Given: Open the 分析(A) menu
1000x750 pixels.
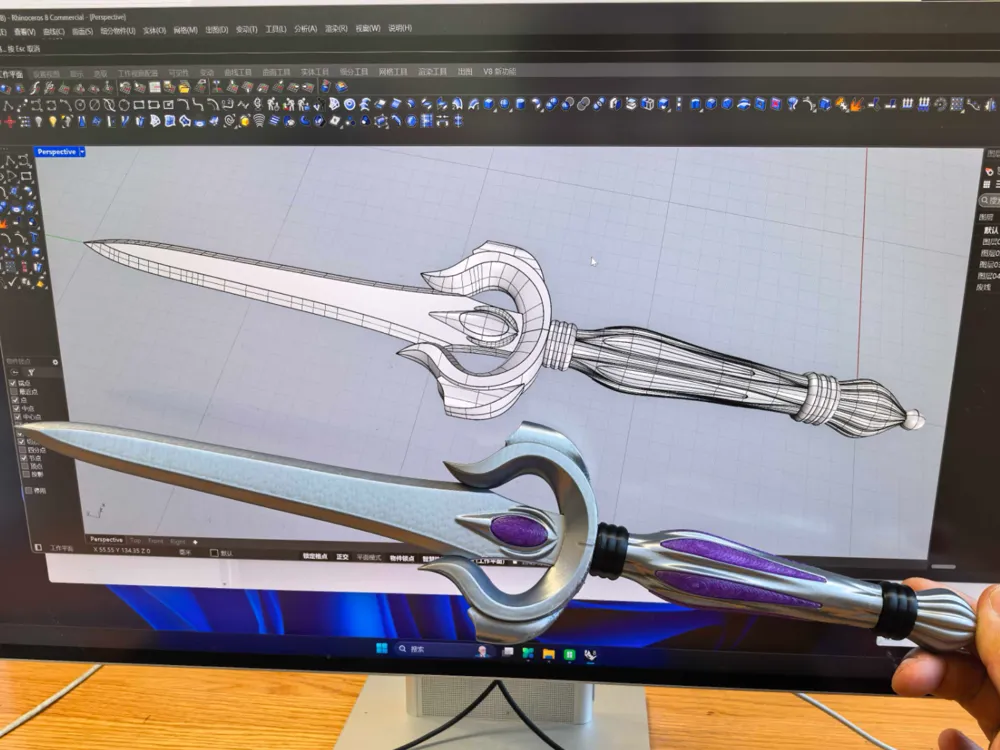Looking at the screenshot, I should point(305,29).
